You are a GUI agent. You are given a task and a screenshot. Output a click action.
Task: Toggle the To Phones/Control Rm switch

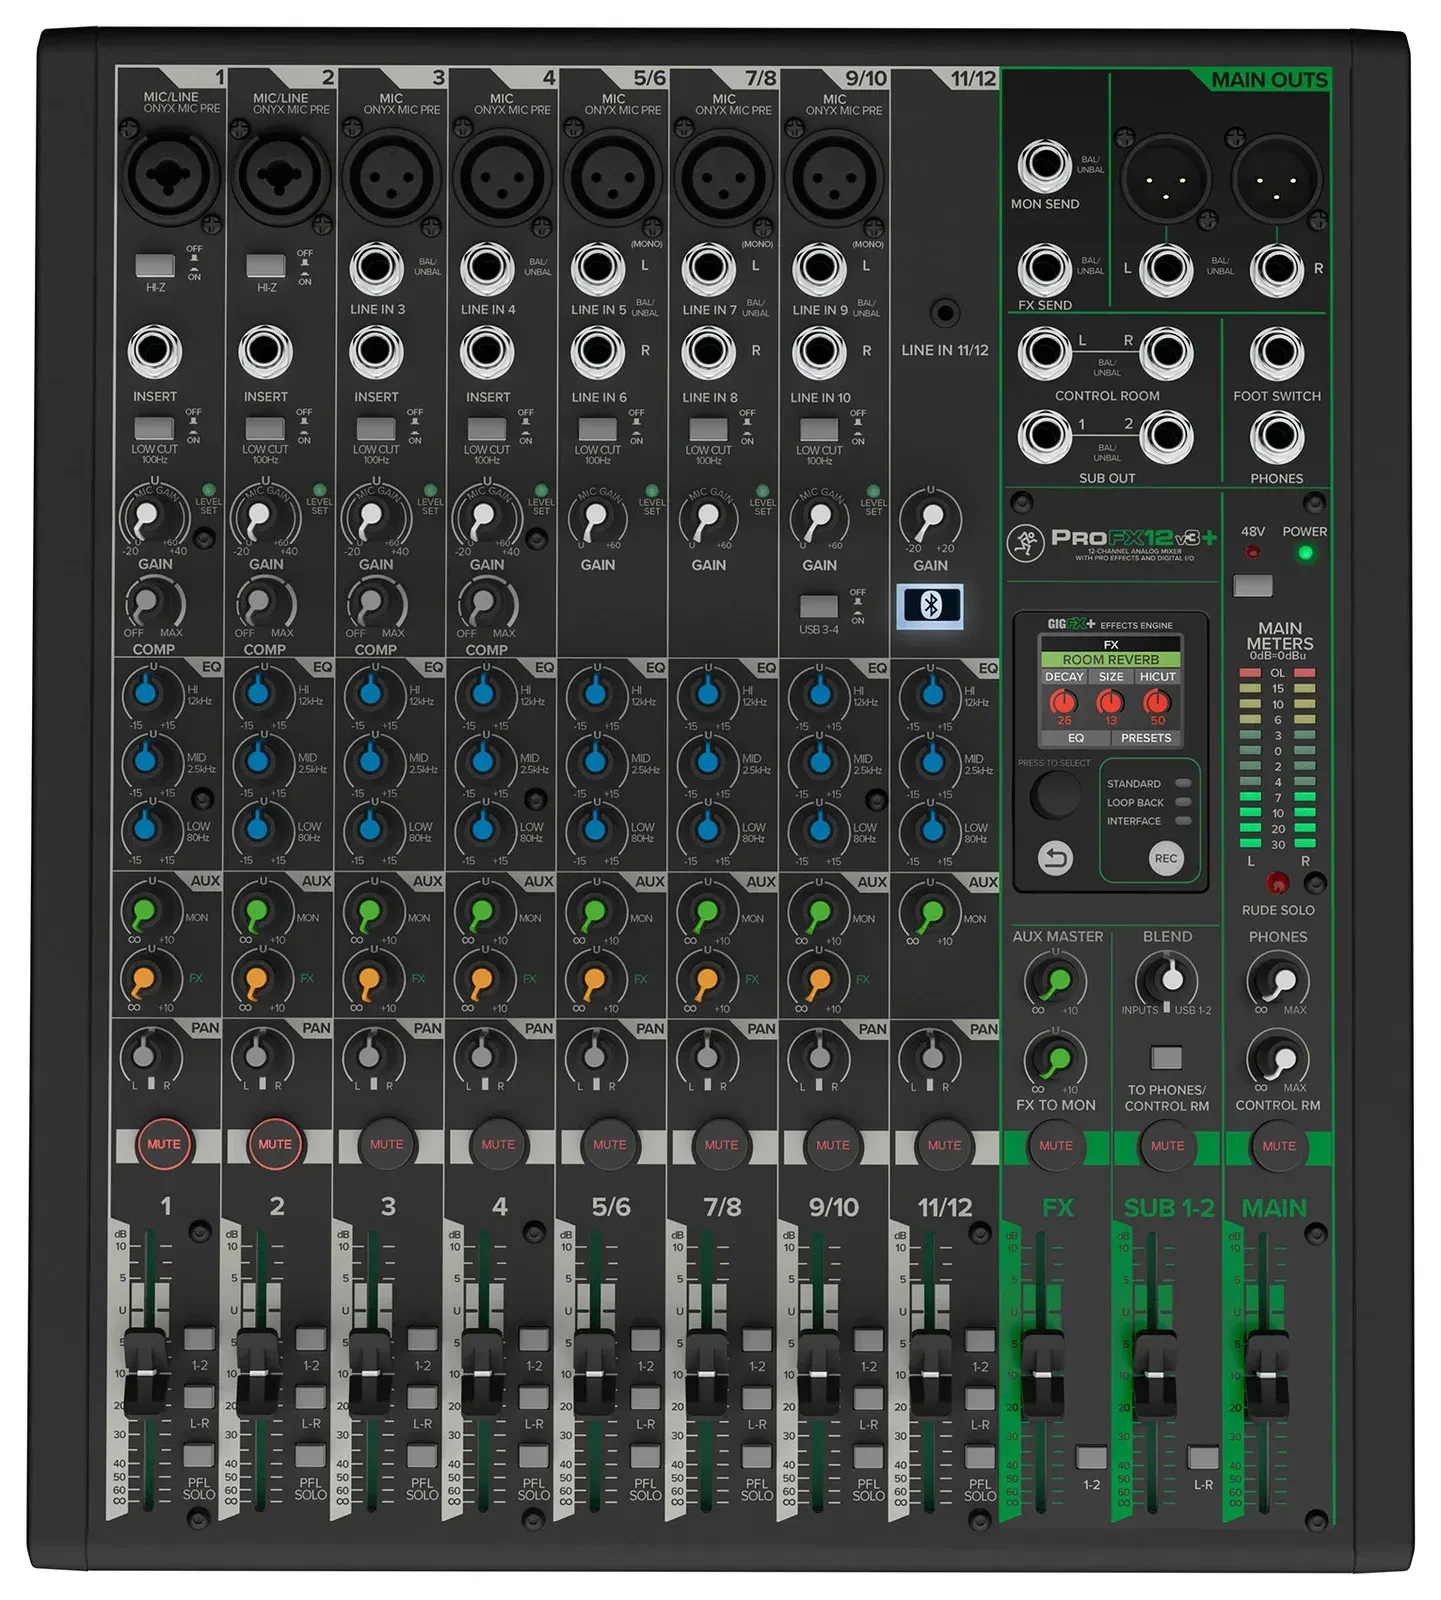[x=1166, y=1057]
